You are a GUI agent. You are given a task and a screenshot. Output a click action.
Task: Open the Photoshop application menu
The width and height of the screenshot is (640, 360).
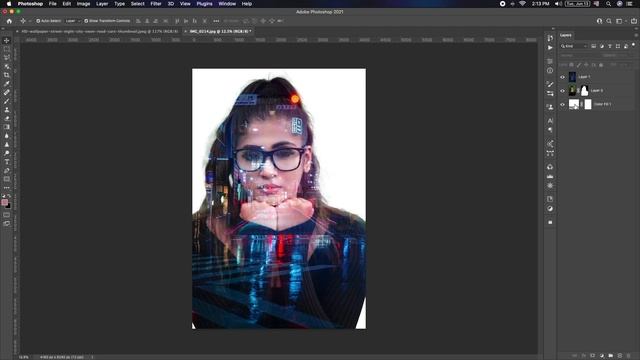[x=30, y=4]
